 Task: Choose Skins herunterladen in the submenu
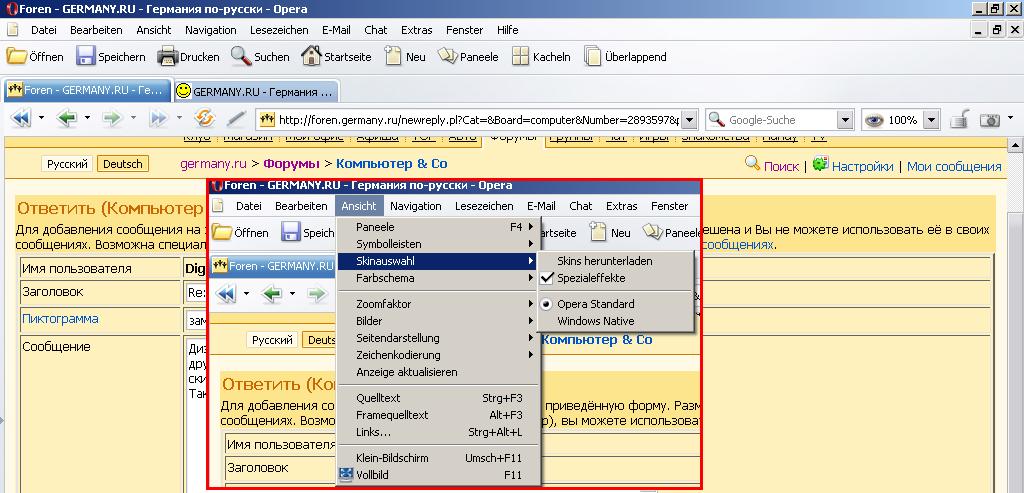(x=604, y=261)
